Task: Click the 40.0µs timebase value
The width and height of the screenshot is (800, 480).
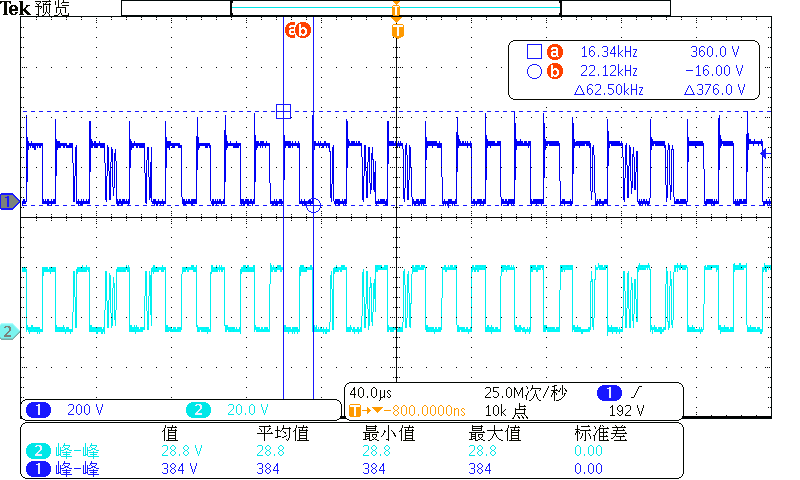Action: [370, 393]
